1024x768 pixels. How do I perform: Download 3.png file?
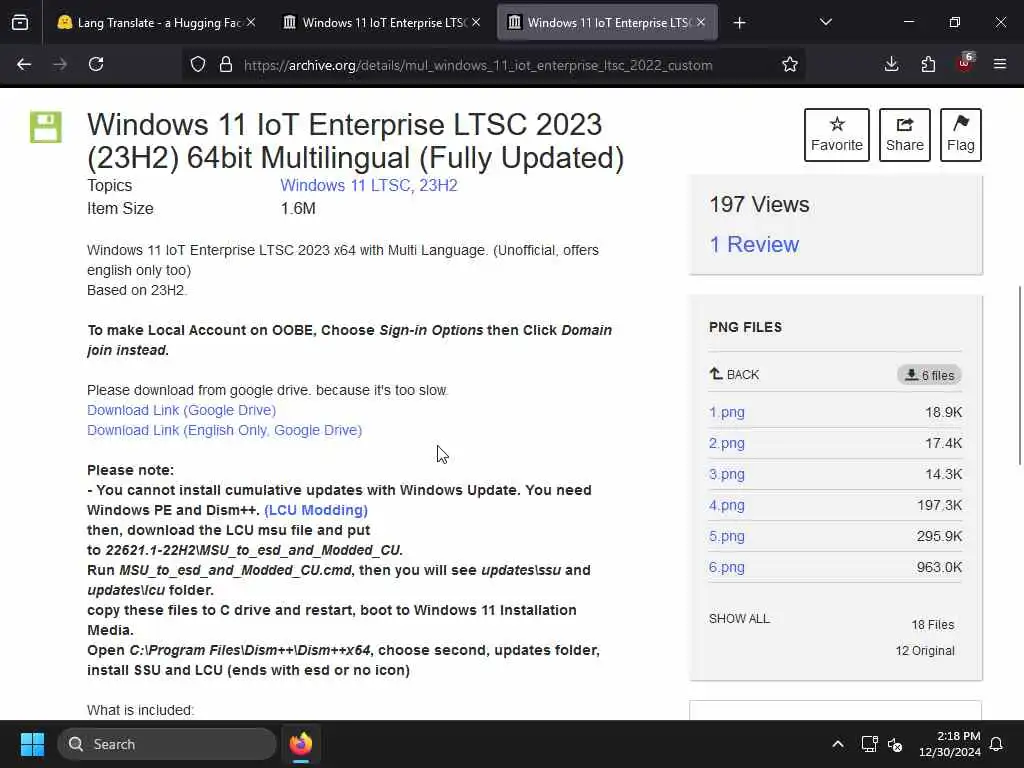tap(727, 474)
